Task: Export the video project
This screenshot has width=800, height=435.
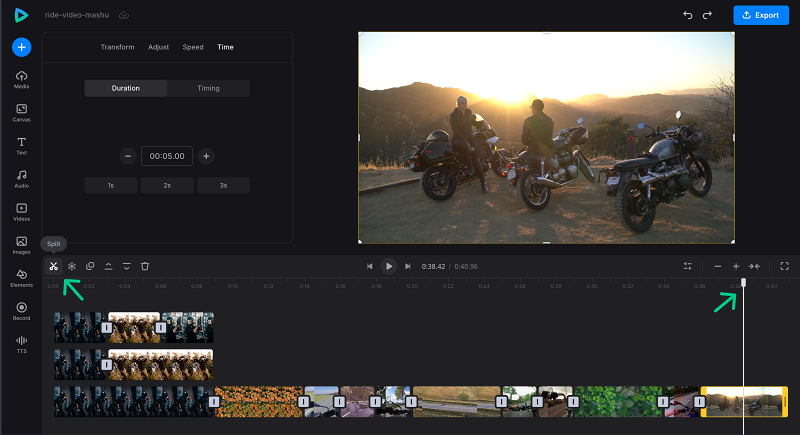Action: 761,15
